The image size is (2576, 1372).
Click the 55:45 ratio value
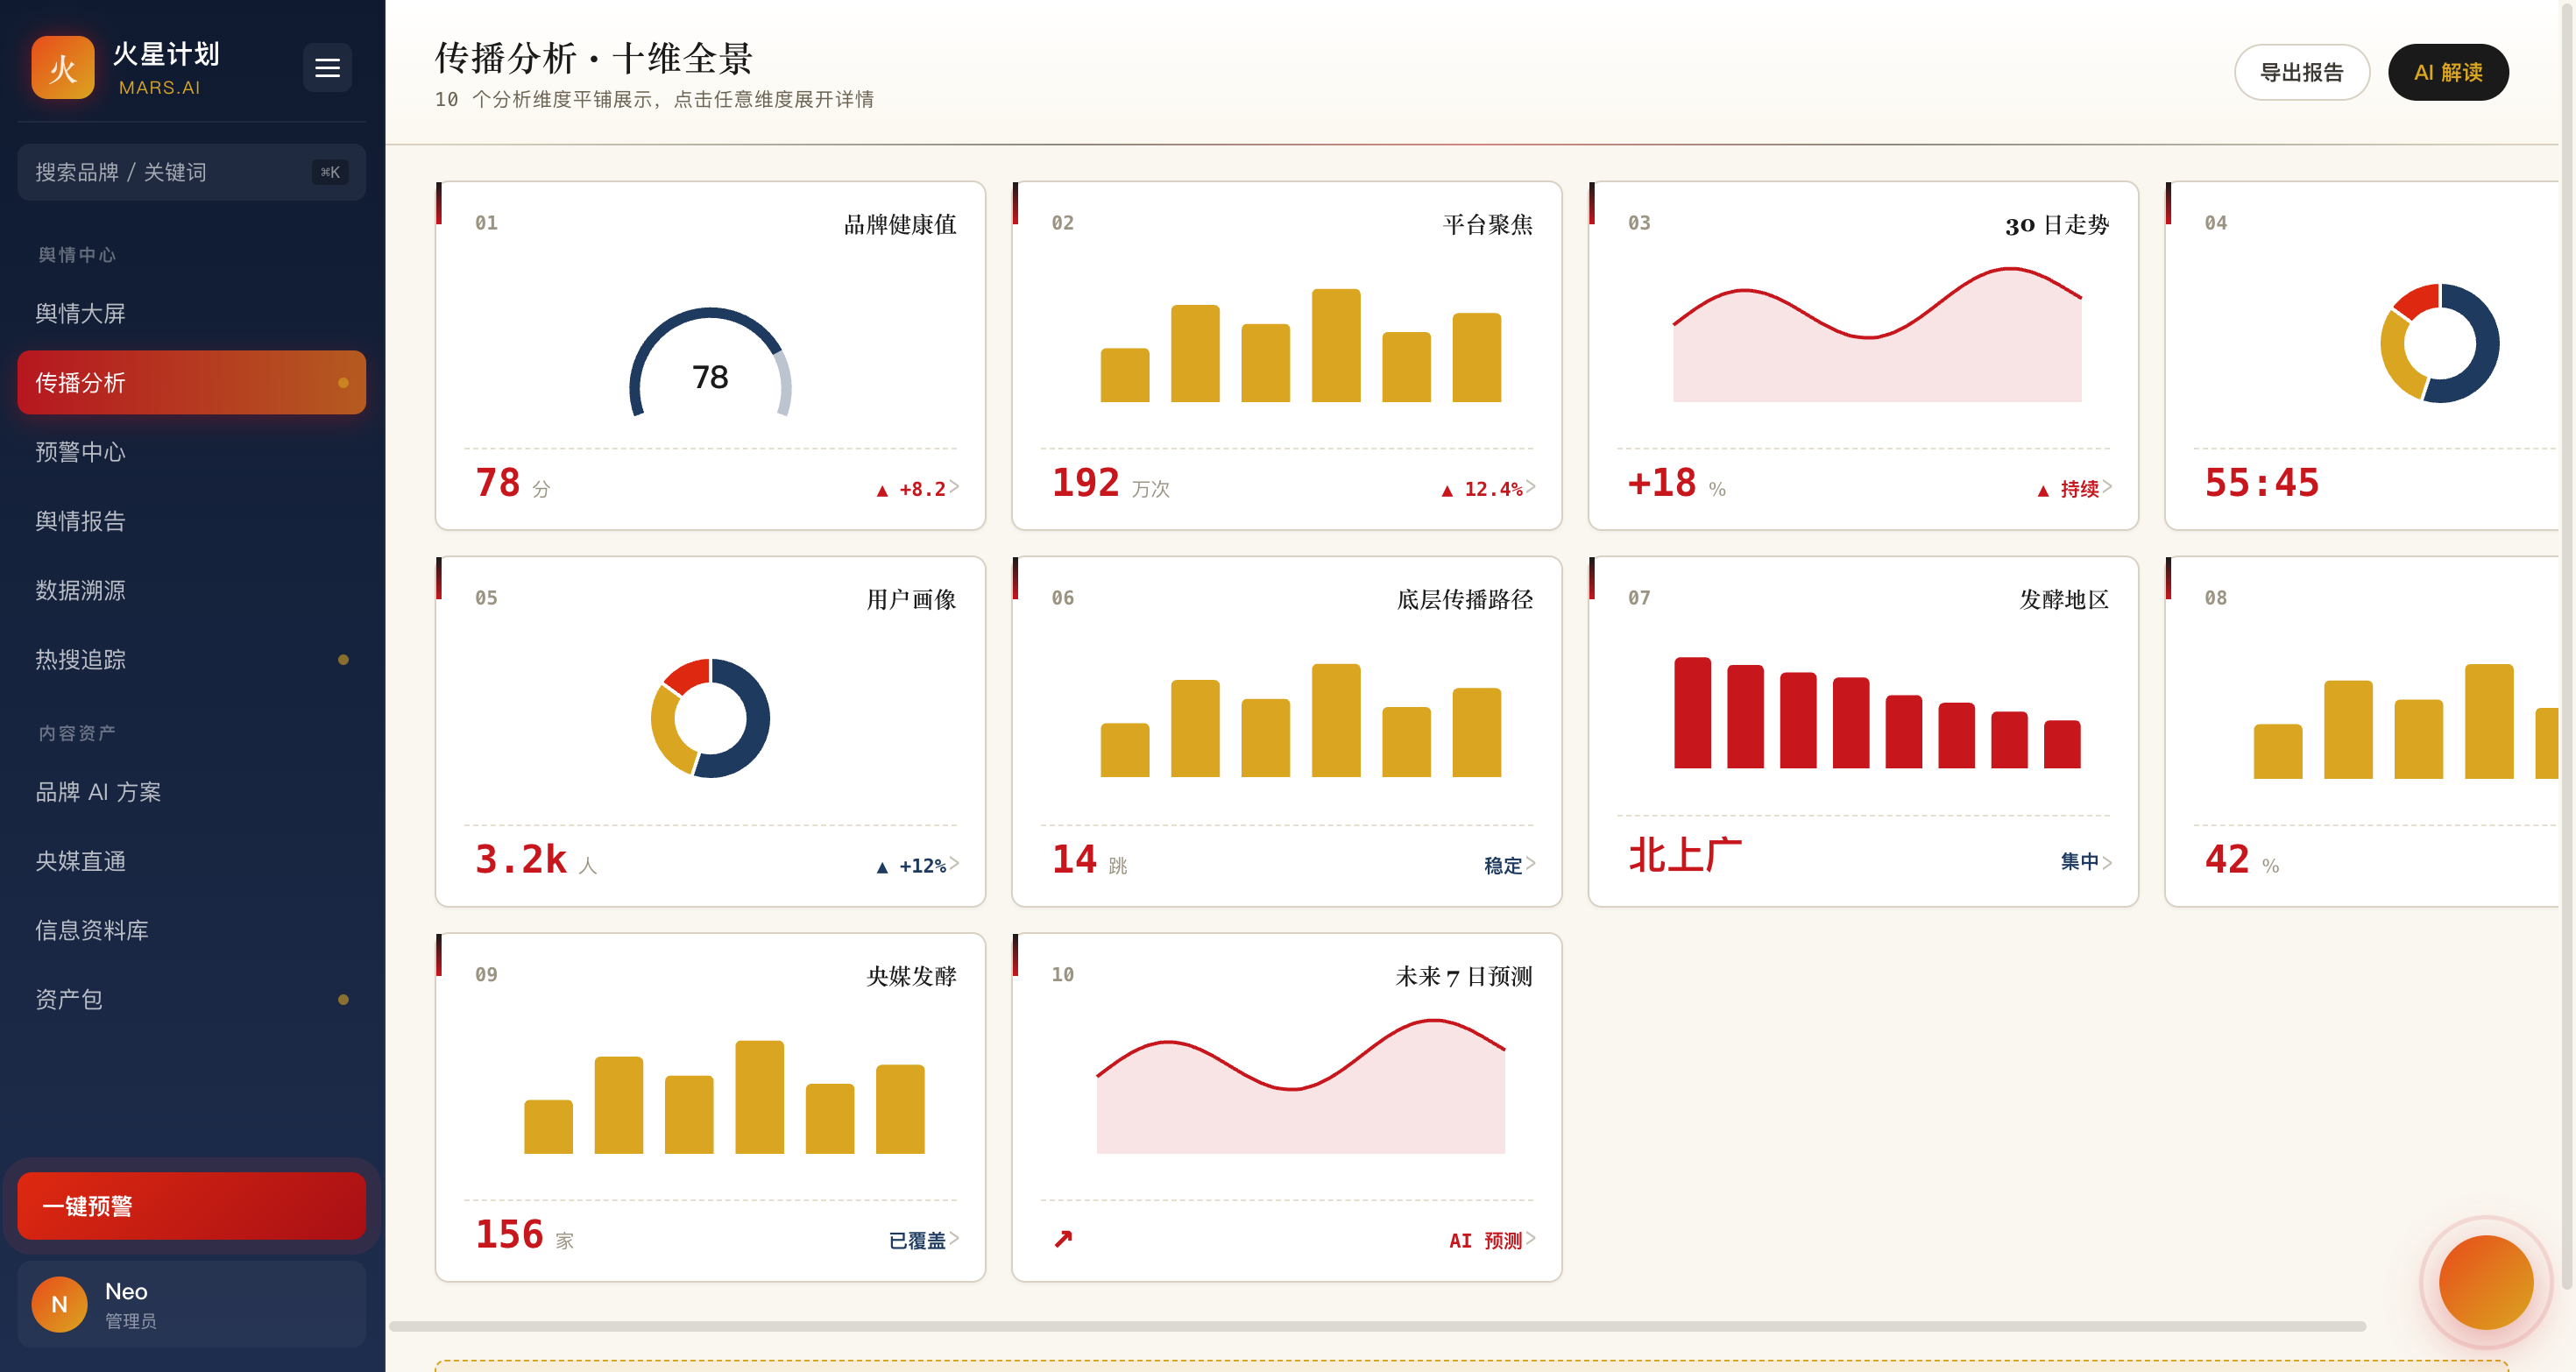(x=2262, y=483)
